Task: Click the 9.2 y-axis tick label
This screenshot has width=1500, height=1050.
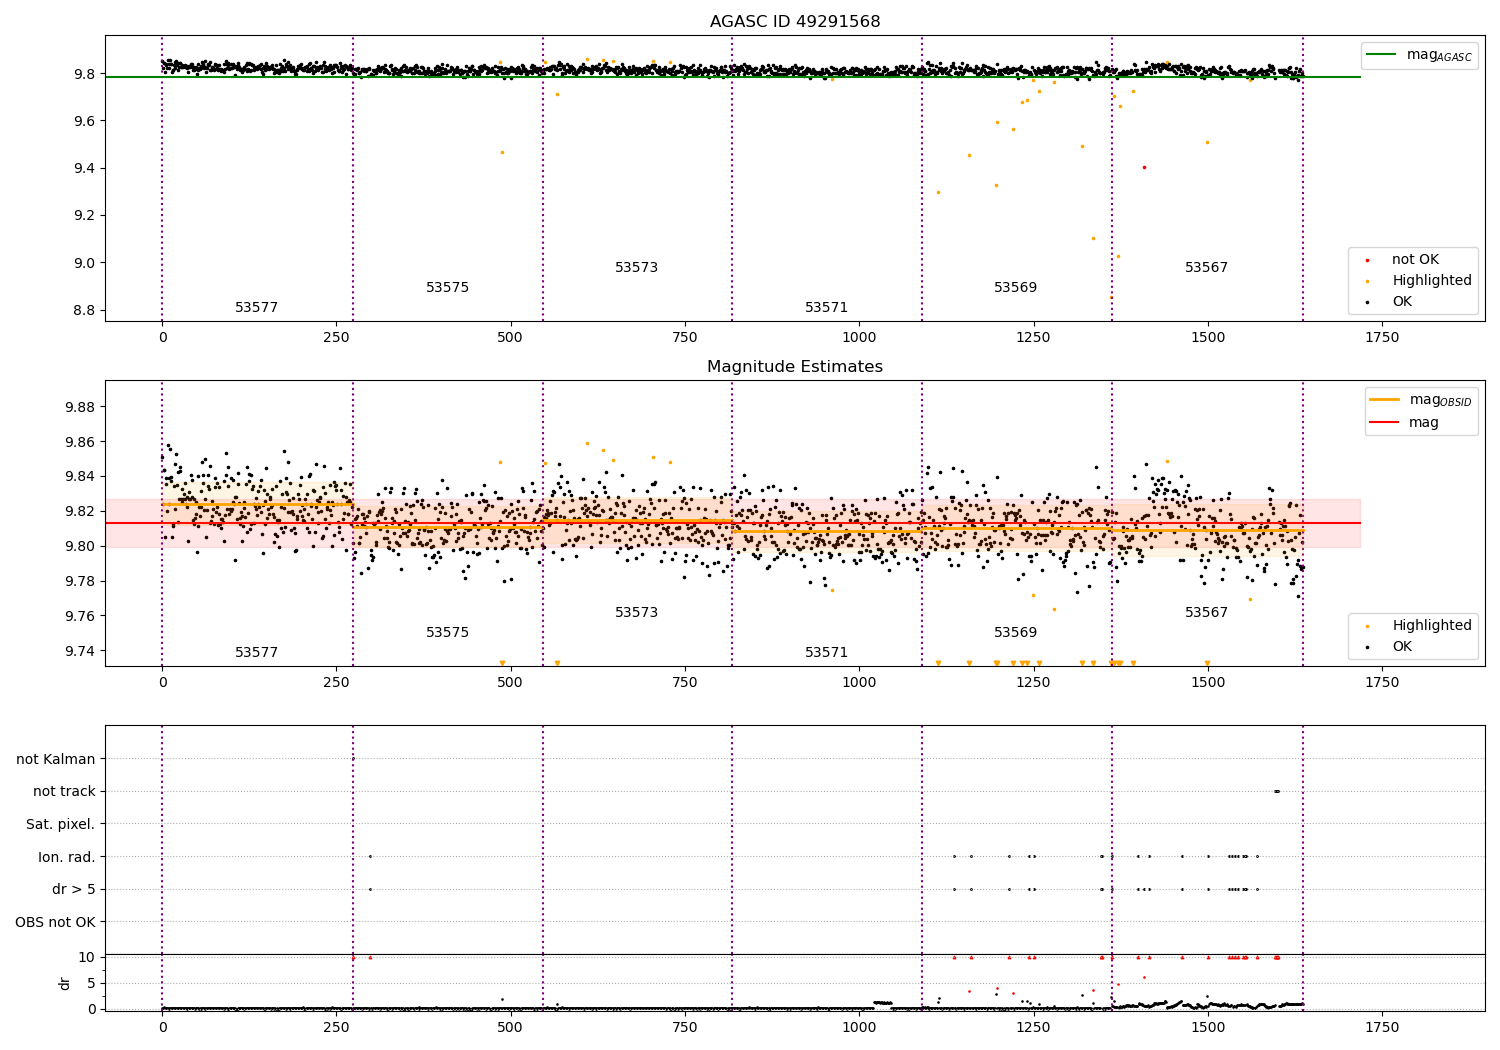Action: (x=84, y=216)
